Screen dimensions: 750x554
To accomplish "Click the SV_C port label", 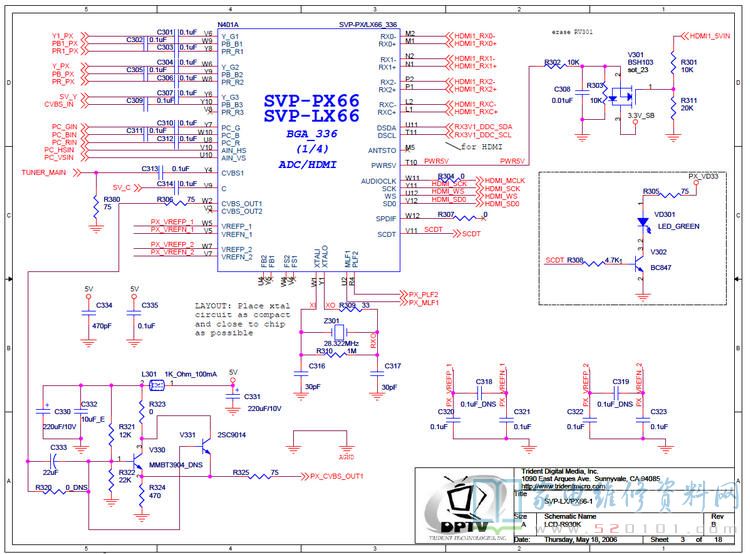I will (x=121, y=188).
